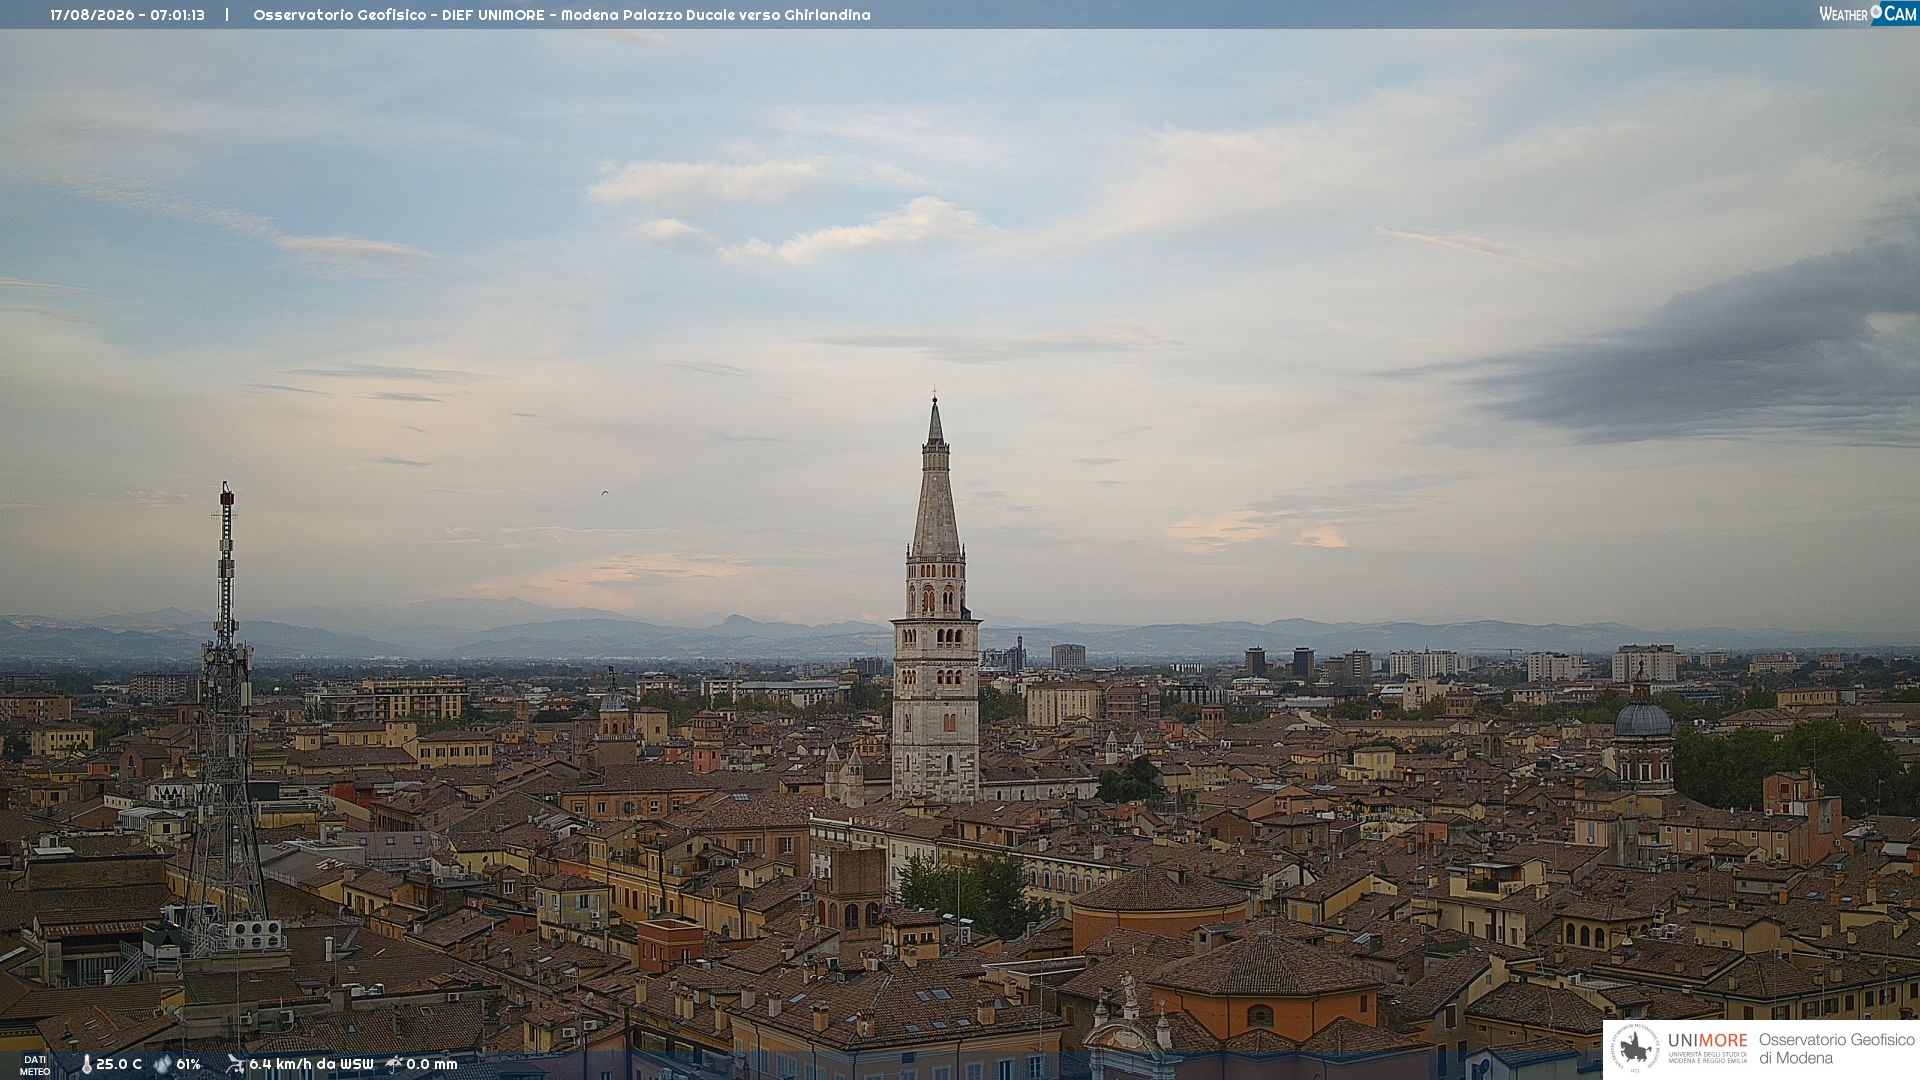Click the humidity water drops icon
The height and width of the screenshot is (1080, 1920).
[162, 1064]
